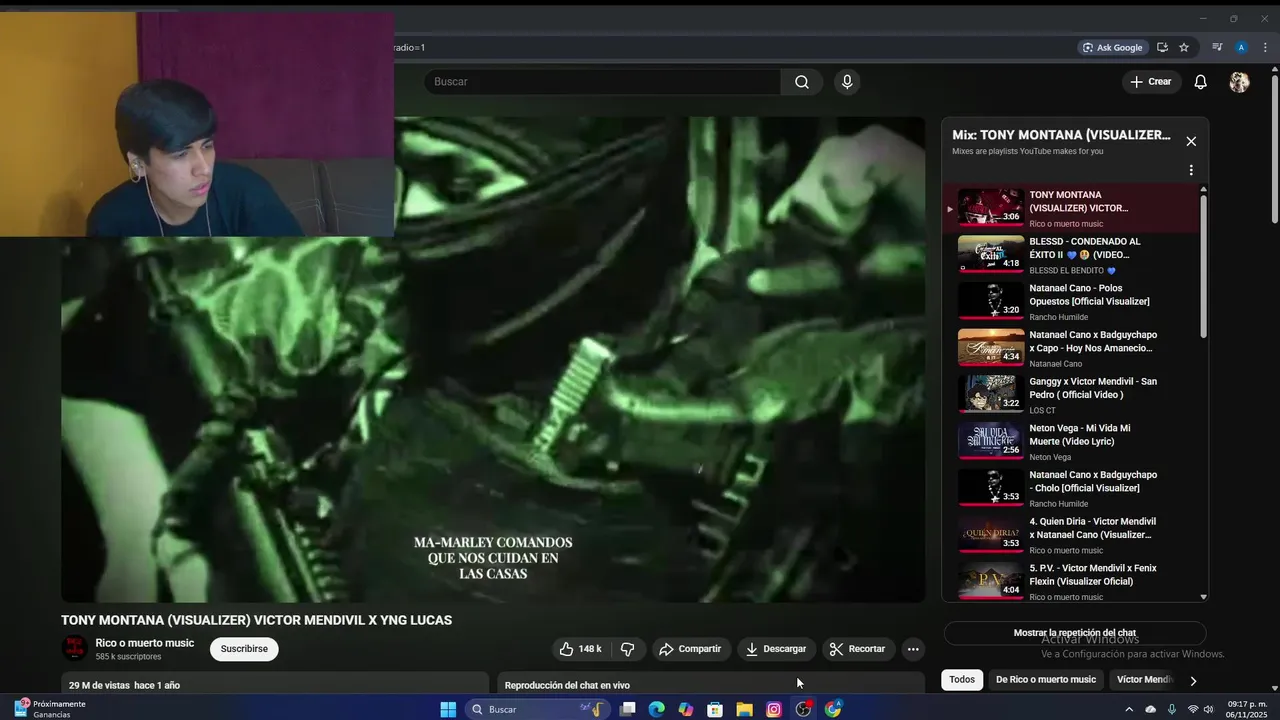Open the volume speaker tray icon
1280x720 pixels.
pos(1209,709)
